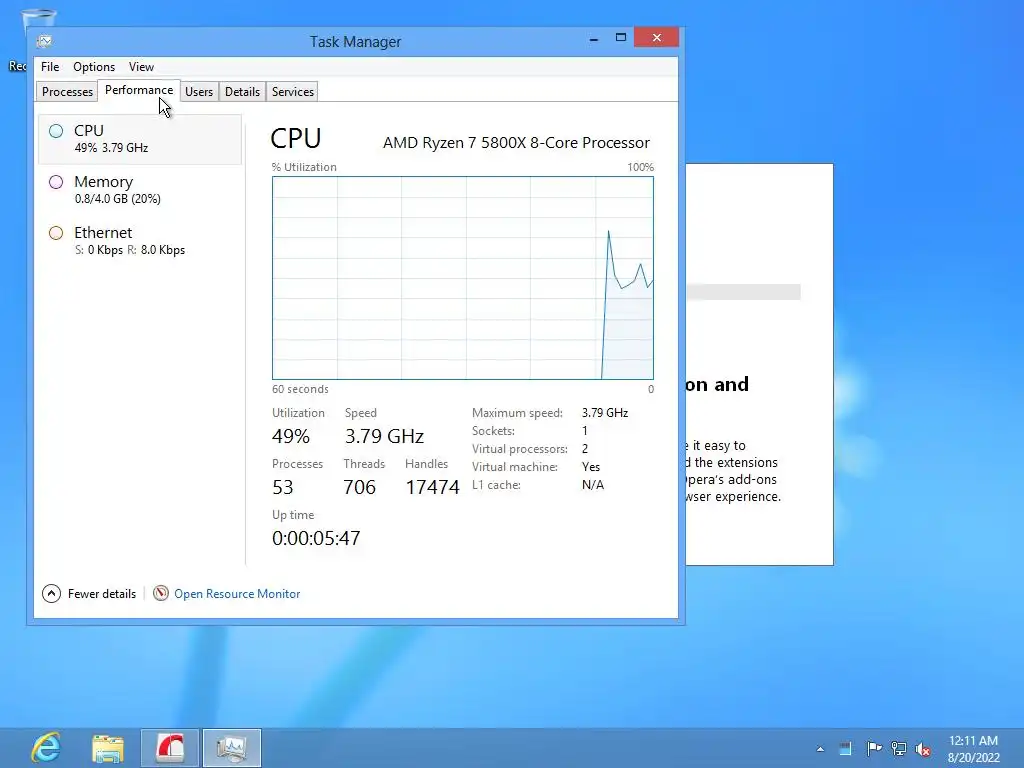
Task: Click the Resource Monitor gauge icon
Action: click(161, 593)
